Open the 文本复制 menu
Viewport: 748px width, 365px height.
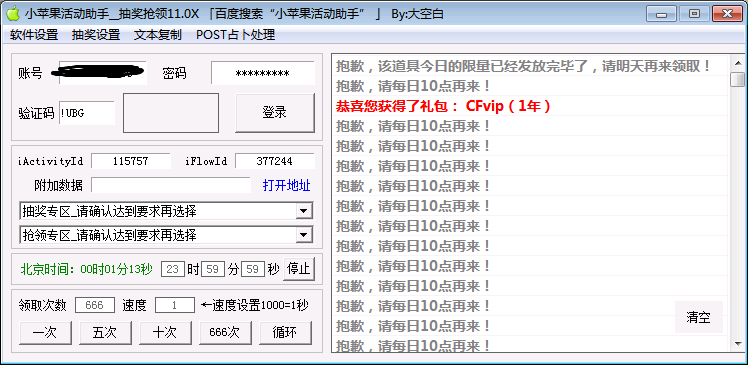point(158,35)
